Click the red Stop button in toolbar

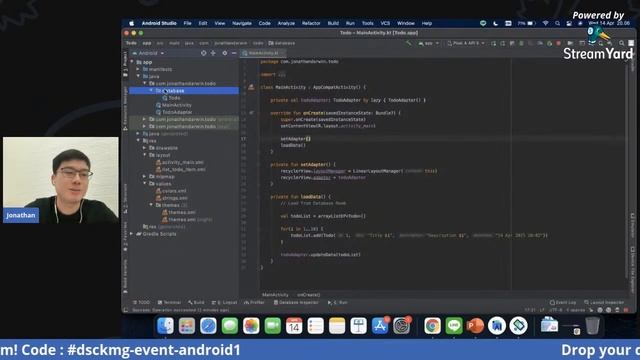click(x=558, y=43)
